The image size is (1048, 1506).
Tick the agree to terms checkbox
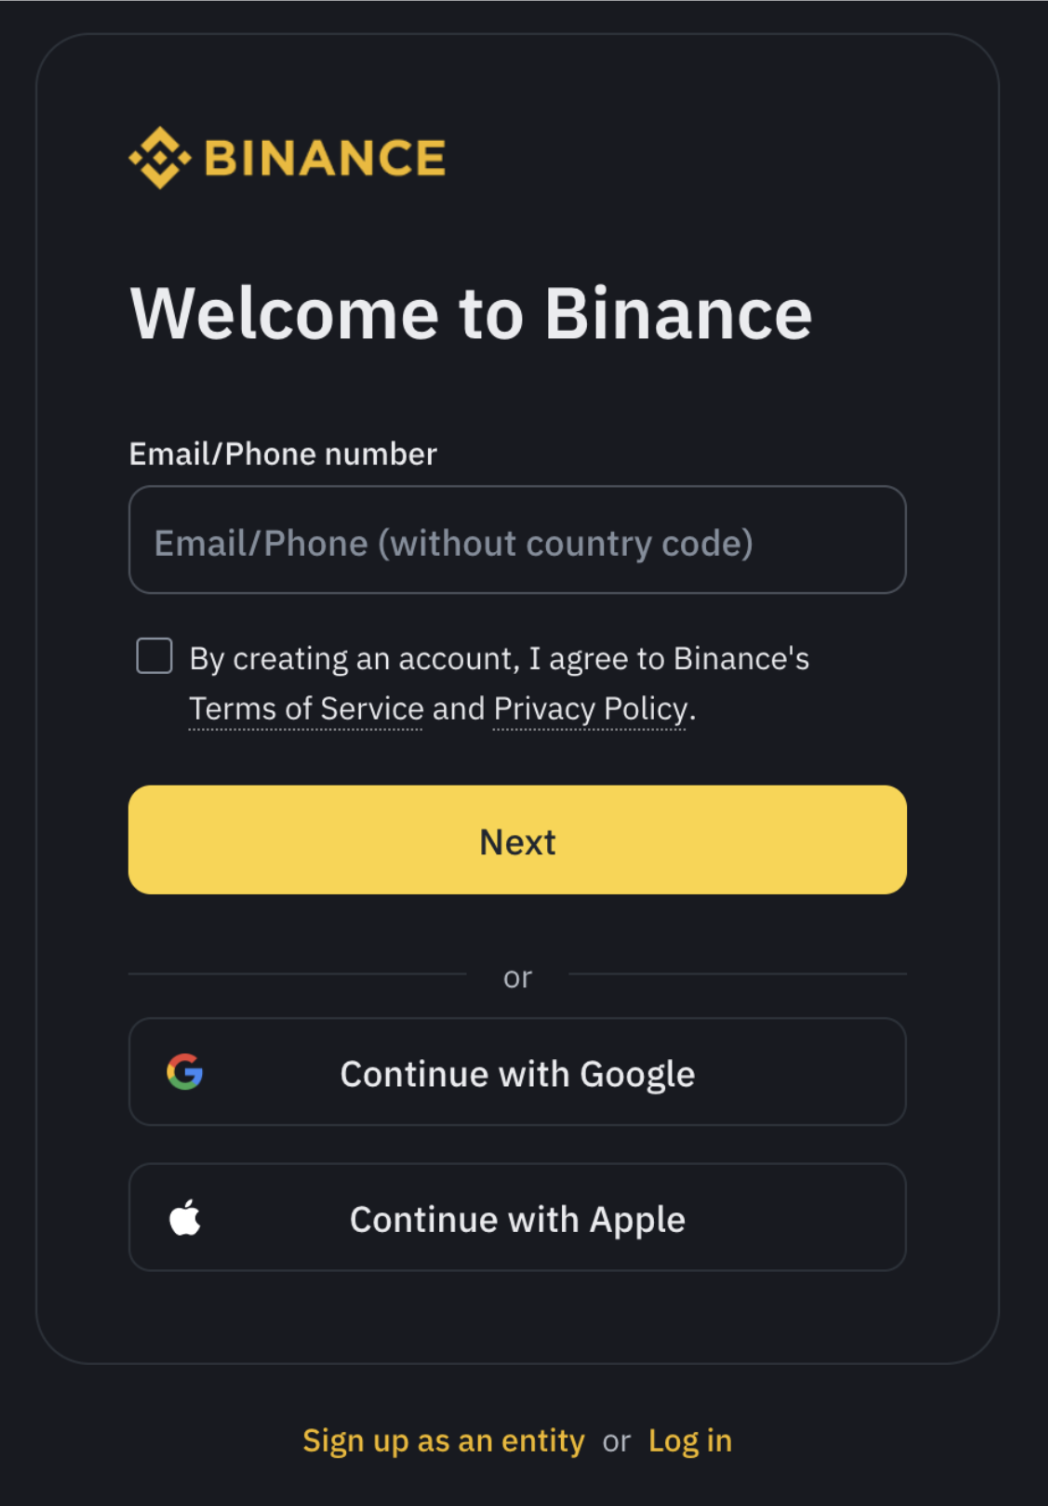coord(154,656)
